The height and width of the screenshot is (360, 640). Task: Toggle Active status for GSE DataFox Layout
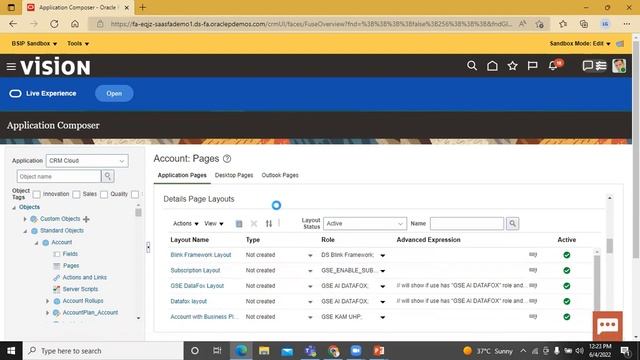click(x=567, y=286)
